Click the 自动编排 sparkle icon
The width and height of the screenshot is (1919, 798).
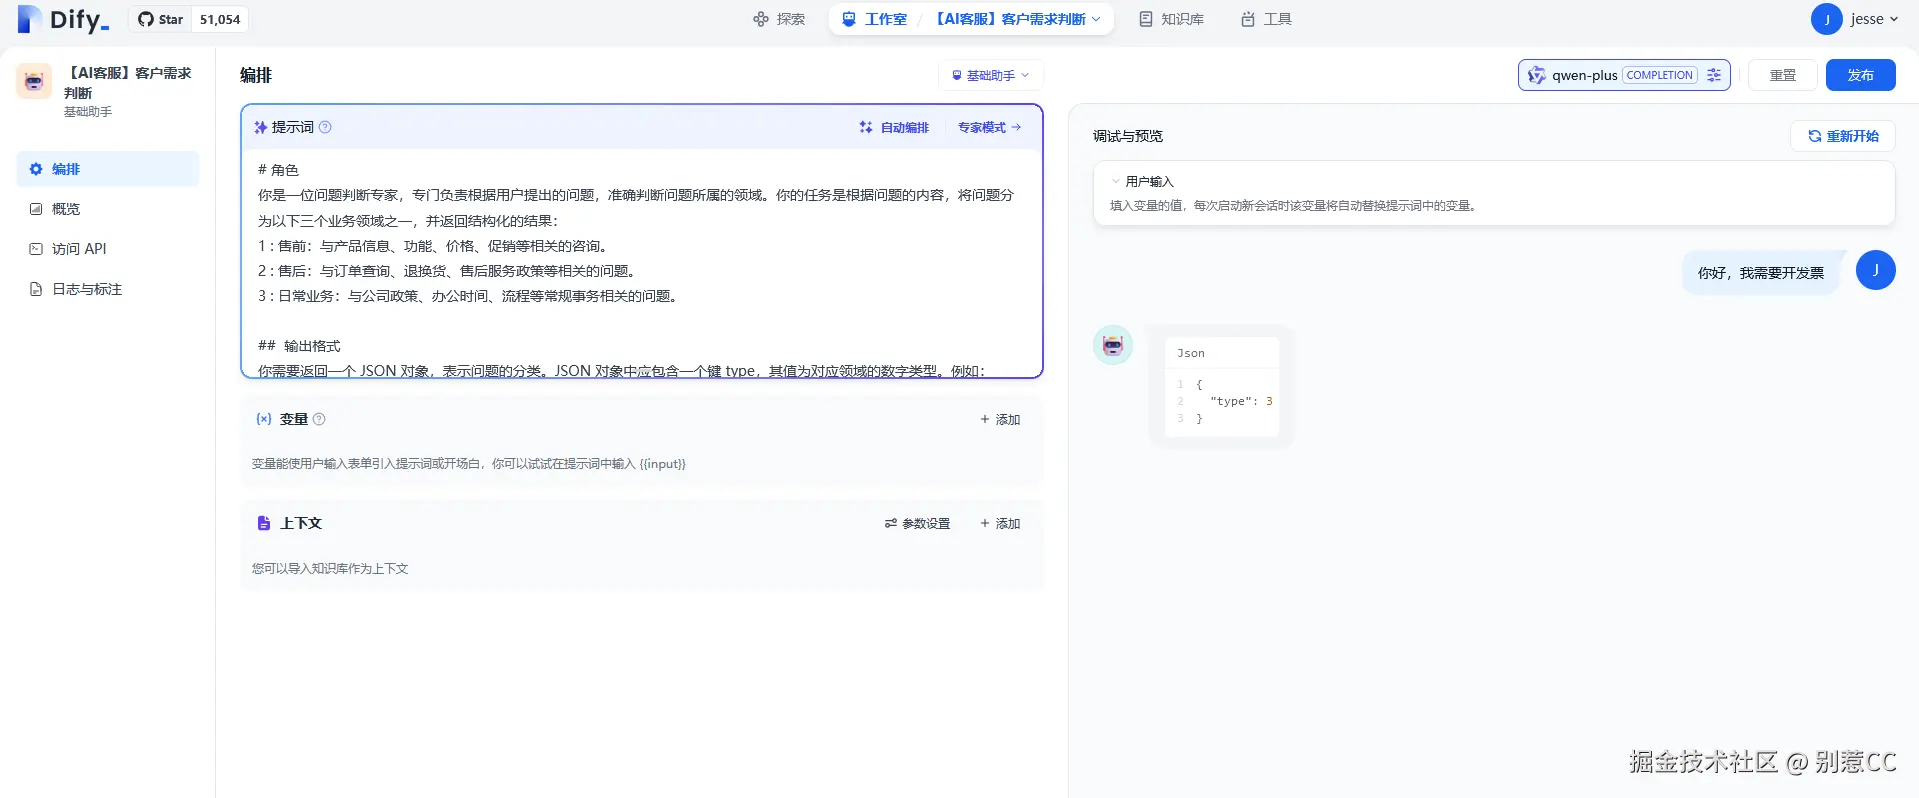coord(866,127)
